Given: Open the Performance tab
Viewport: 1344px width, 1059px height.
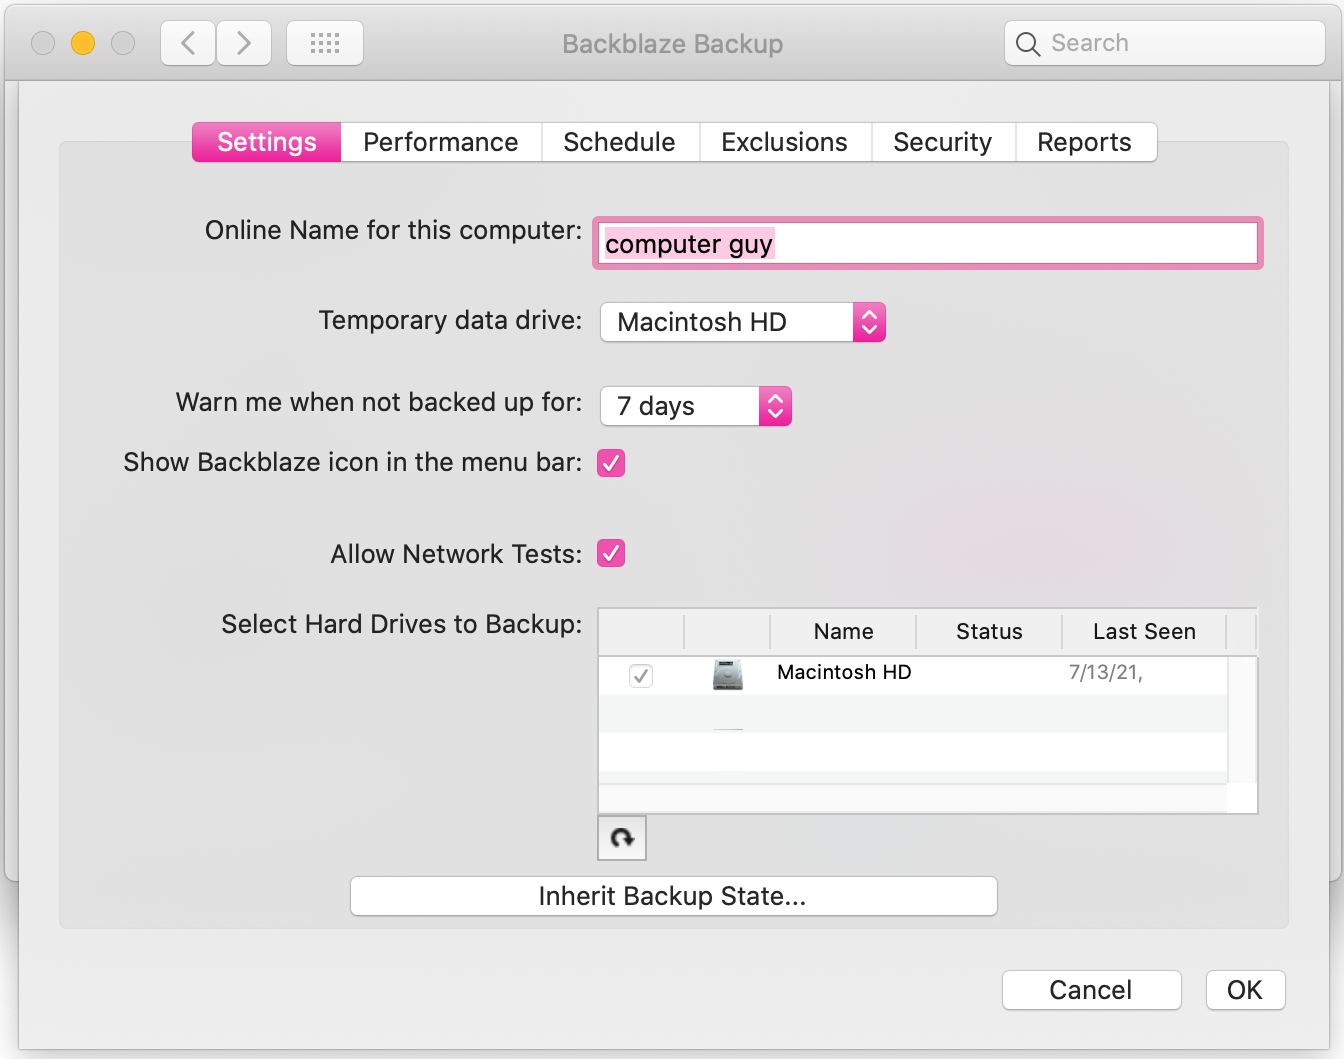Looking at the screenshot, I should tap(441, 142).
